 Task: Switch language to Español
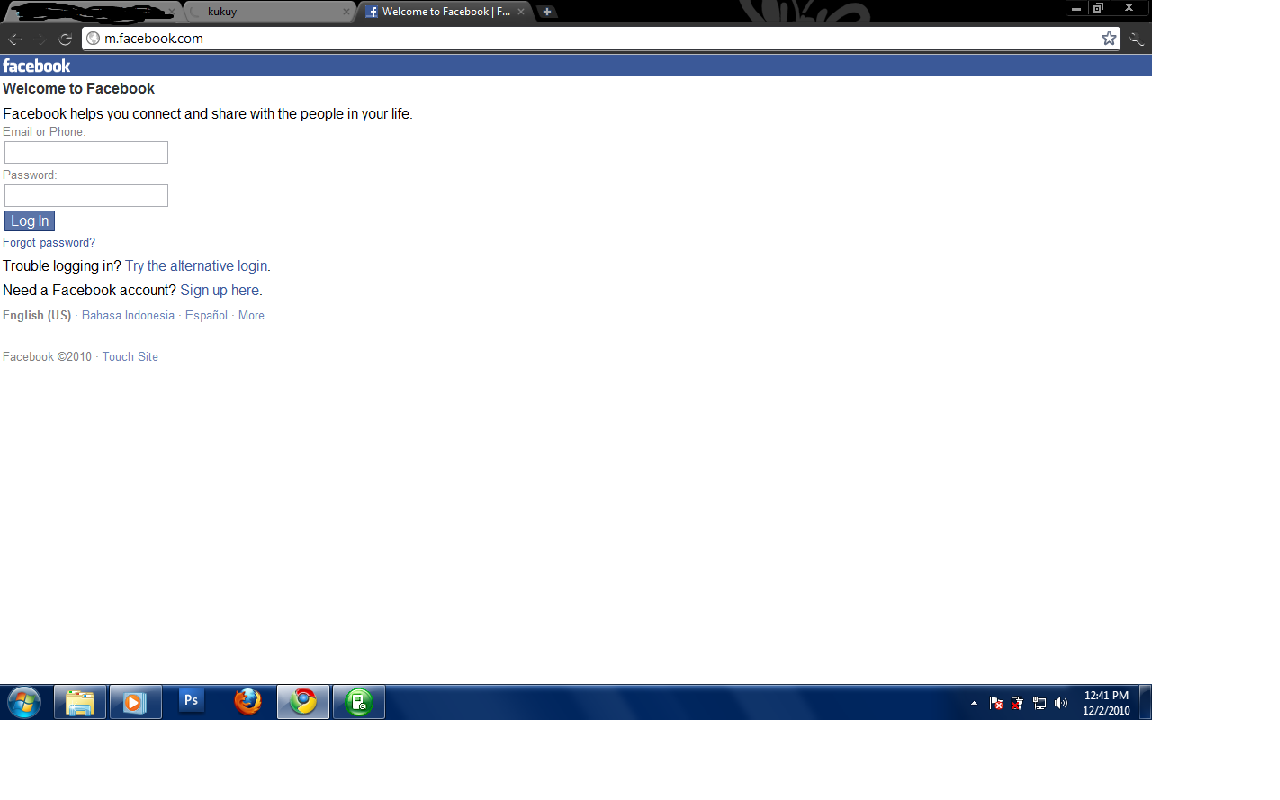tap(207, 315)
